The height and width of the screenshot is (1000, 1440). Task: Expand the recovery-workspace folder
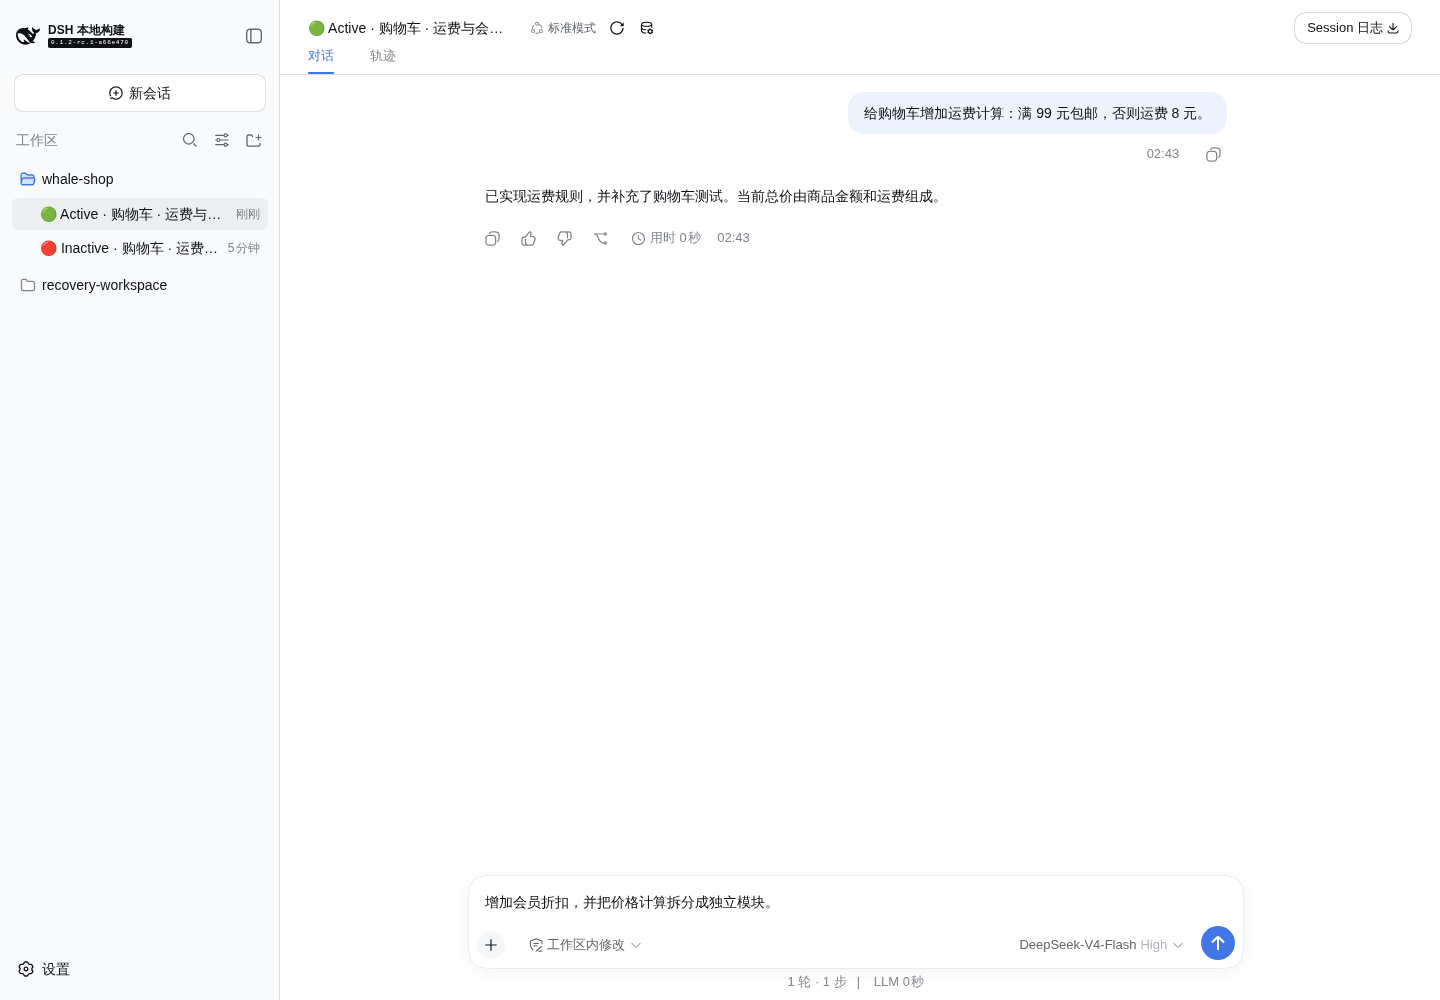(x=140, y=285)
